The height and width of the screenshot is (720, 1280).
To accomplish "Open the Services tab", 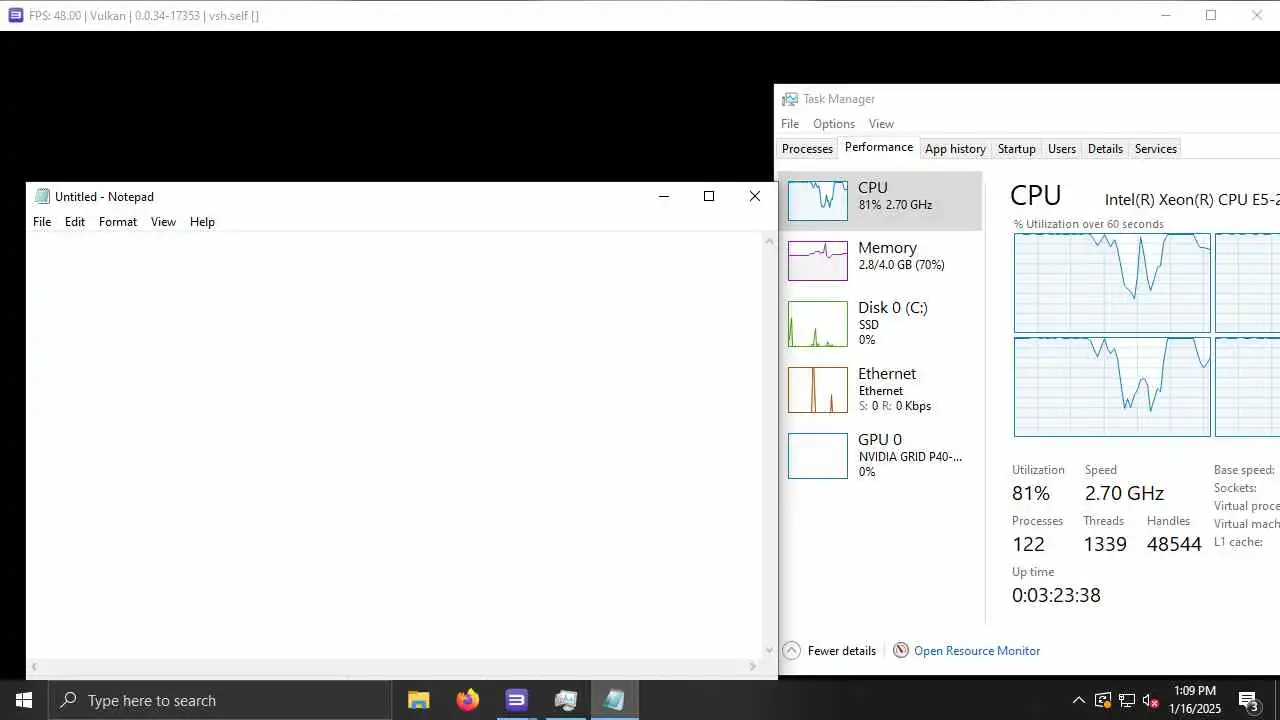I will pos(1156,149).
